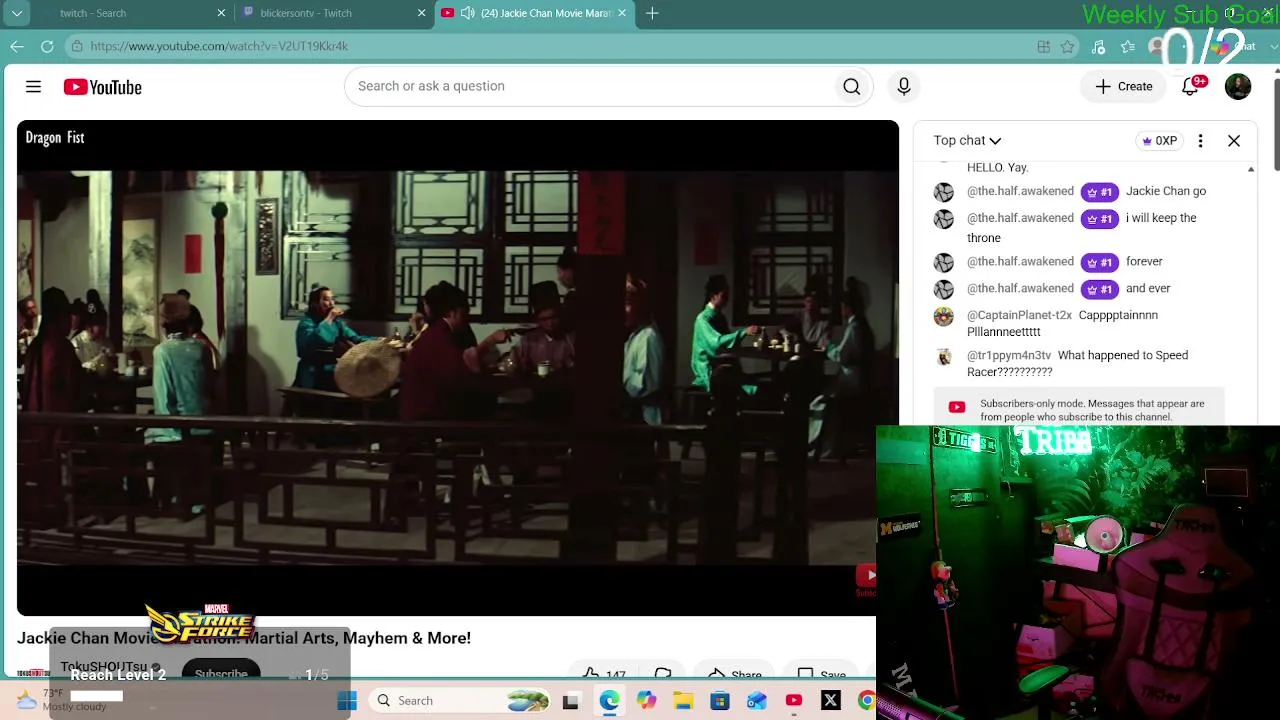1280x720 pixels.
Task: Open Windows Start menu
Action: point(347,701)
